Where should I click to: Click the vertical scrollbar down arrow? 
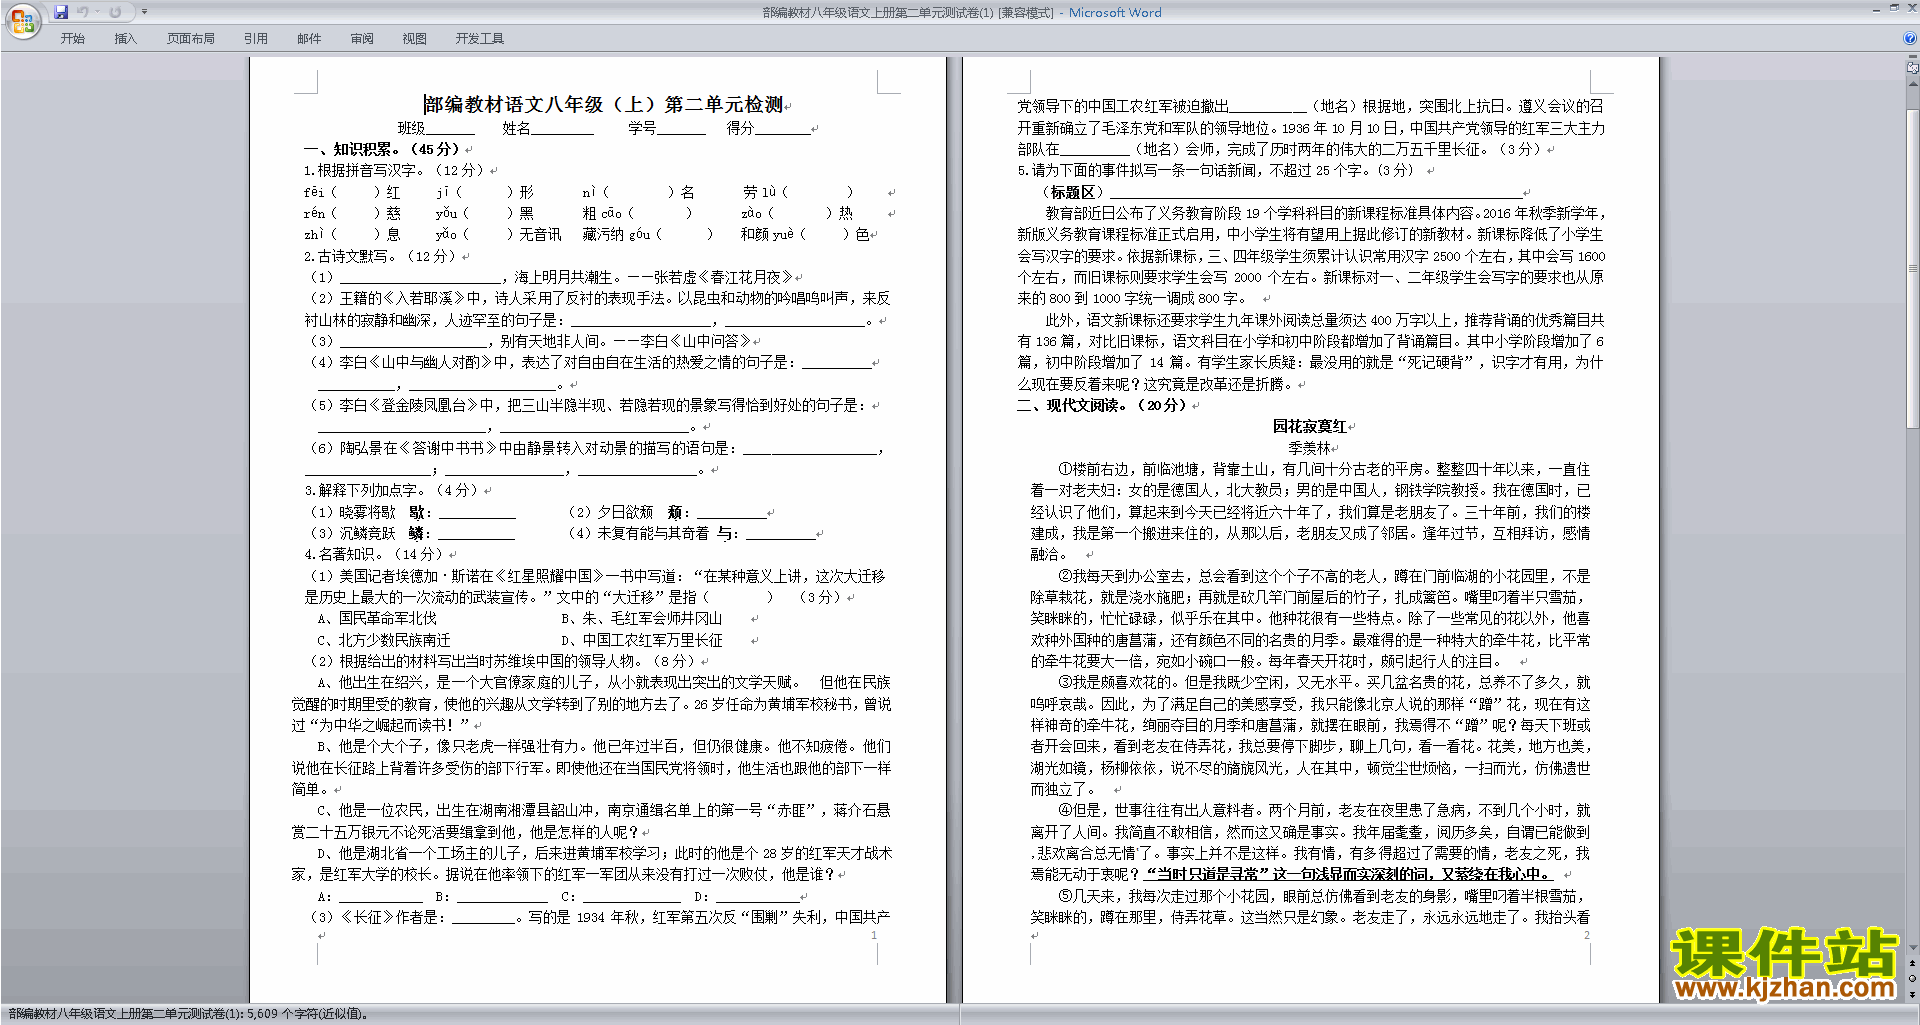coord(1913,947)
